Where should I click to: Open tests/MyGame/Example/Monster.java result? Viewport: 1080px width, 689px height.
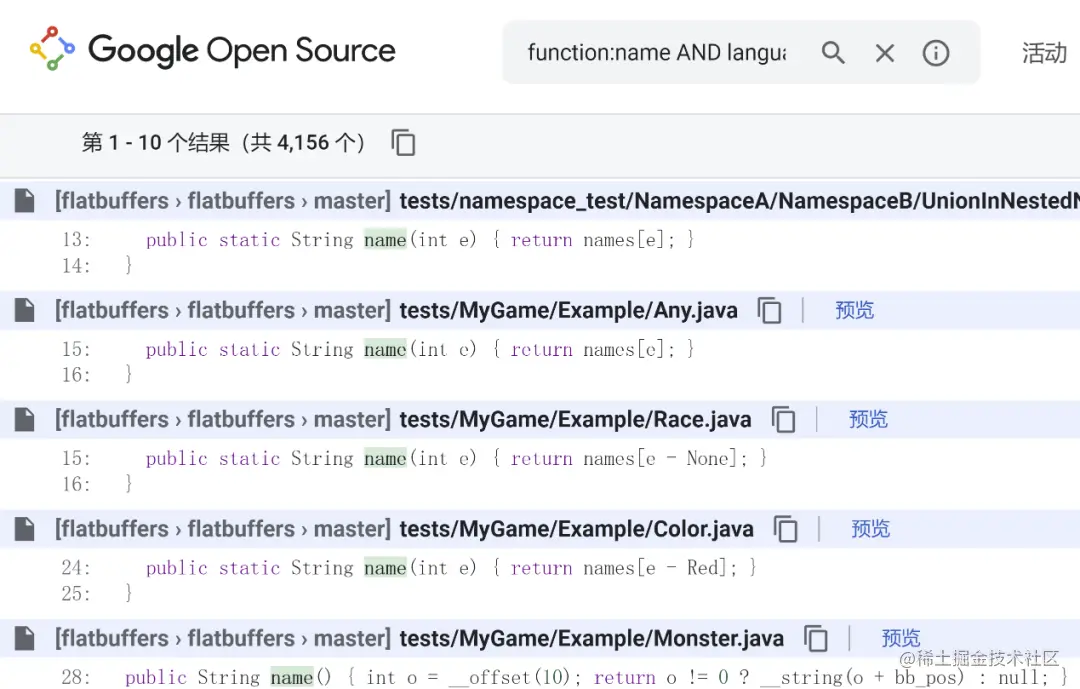click(591, 638)
